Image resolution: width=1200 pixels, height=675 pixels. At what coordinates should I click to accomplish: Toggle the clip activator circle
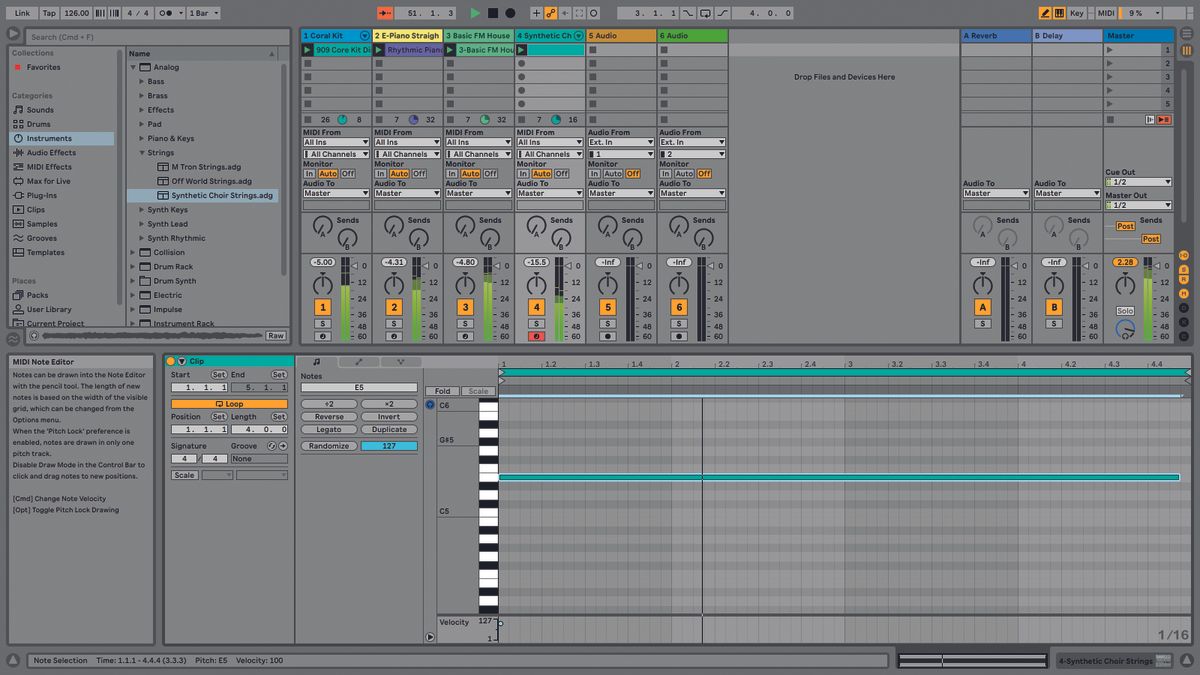(x=171, y=361)
